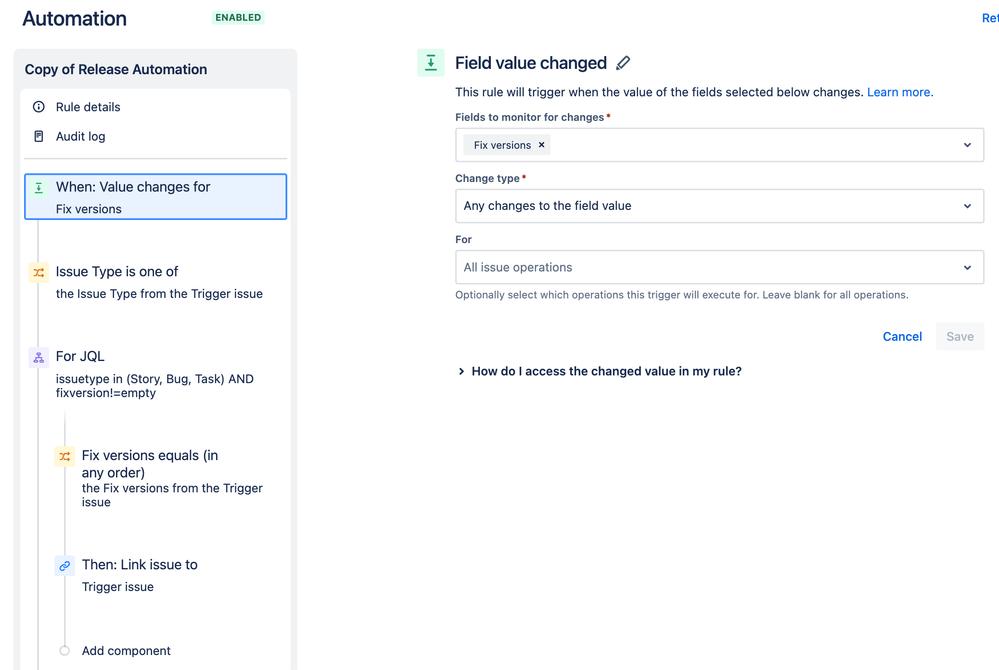Click the orange condition icon for Issue Type
Image resolution: width=999 pixels, height=670 pixels.
pyautogui.click(x=39, y=273)
